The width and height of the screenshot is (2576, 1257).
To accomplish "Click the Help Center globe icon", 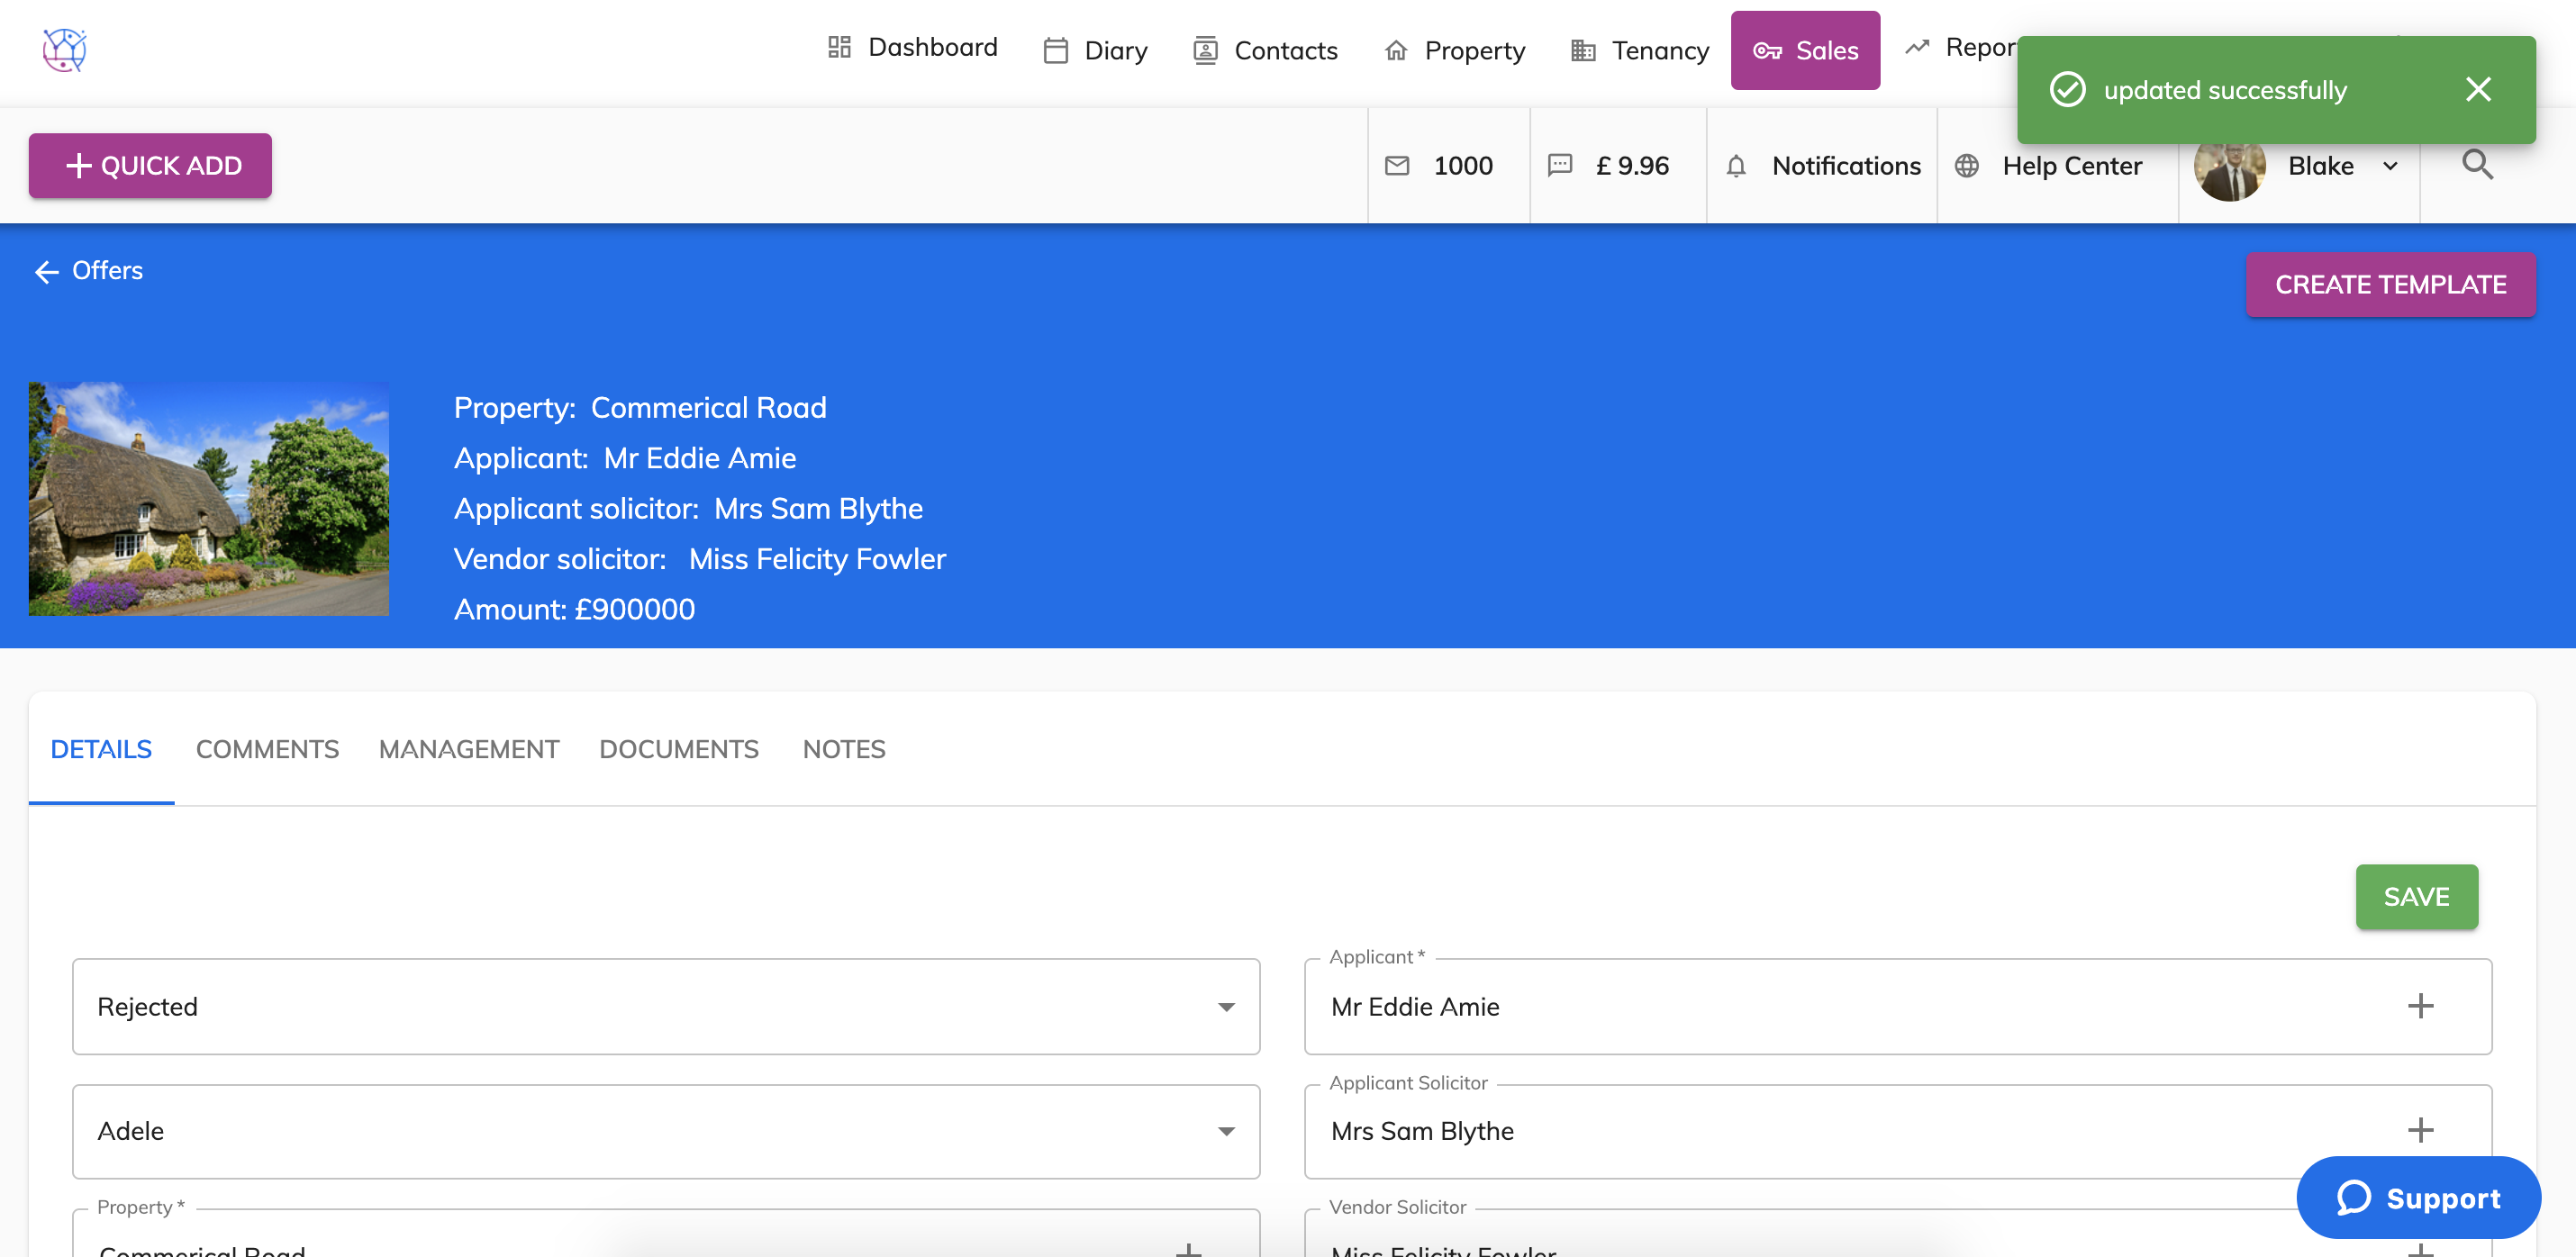I will click(x=1966, y=166).
